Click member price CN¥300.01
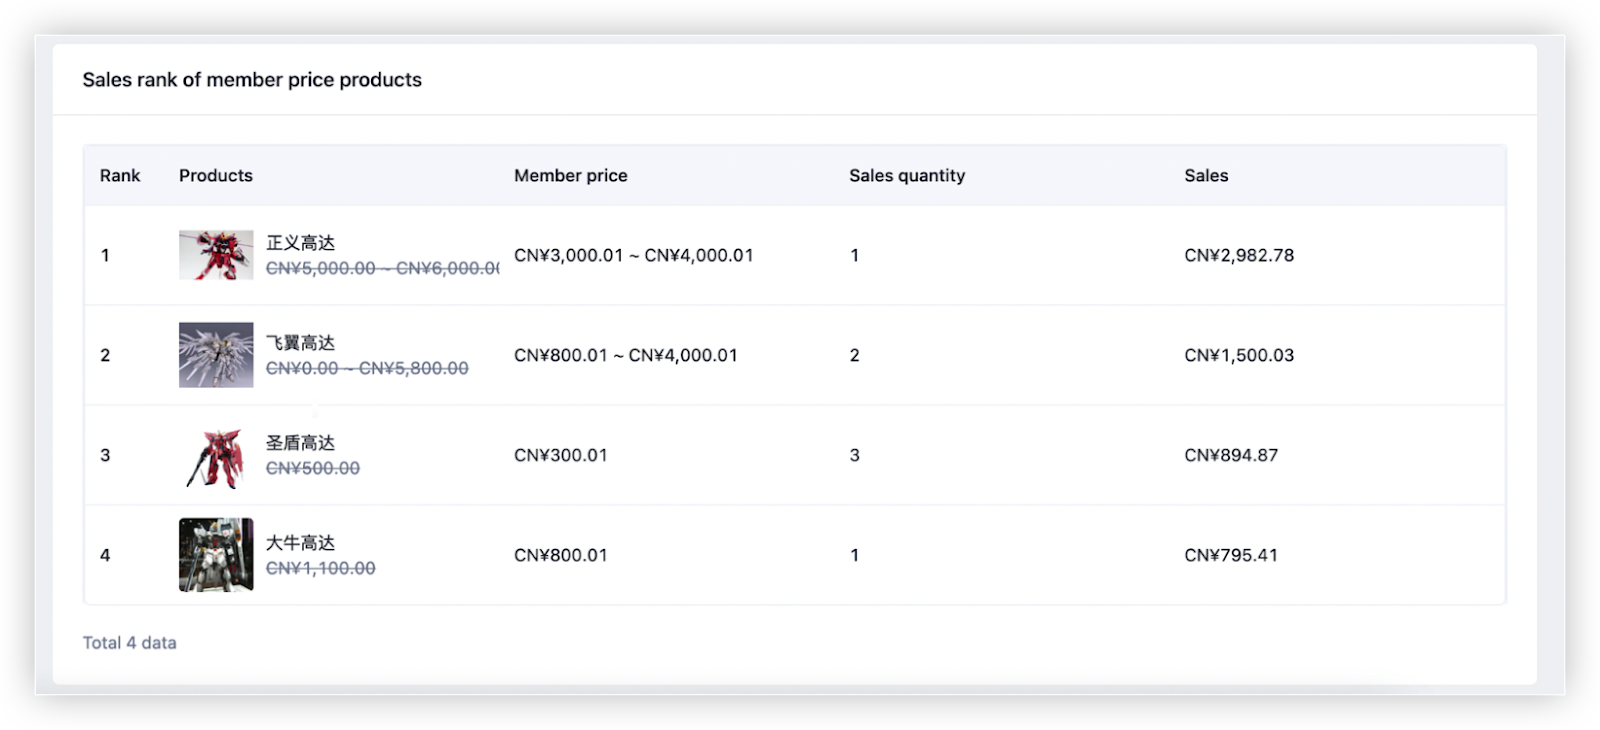 (x=561, y=456)
